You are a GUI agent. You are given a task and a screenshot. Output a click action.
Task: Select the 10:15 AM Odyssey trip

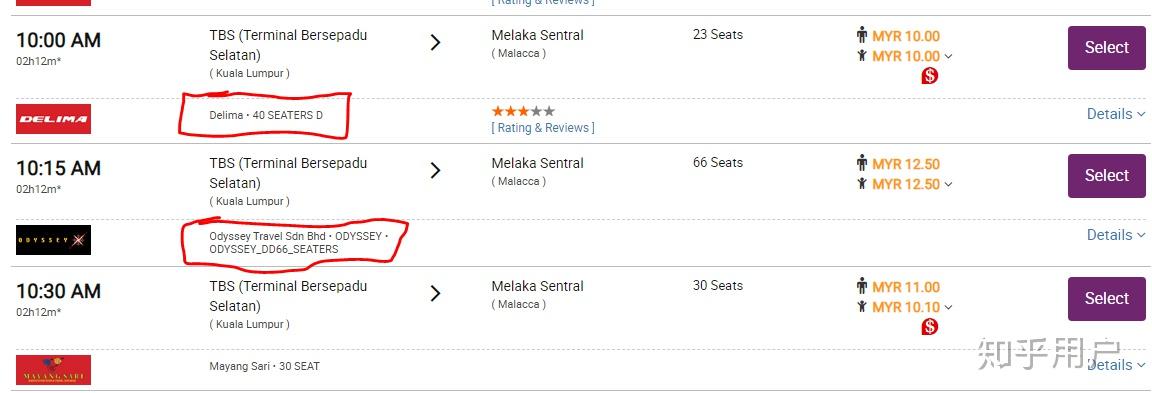1106,176
